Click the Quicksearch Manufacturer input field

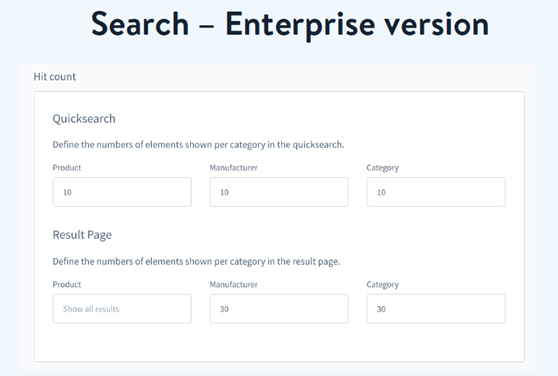(279, 192)
